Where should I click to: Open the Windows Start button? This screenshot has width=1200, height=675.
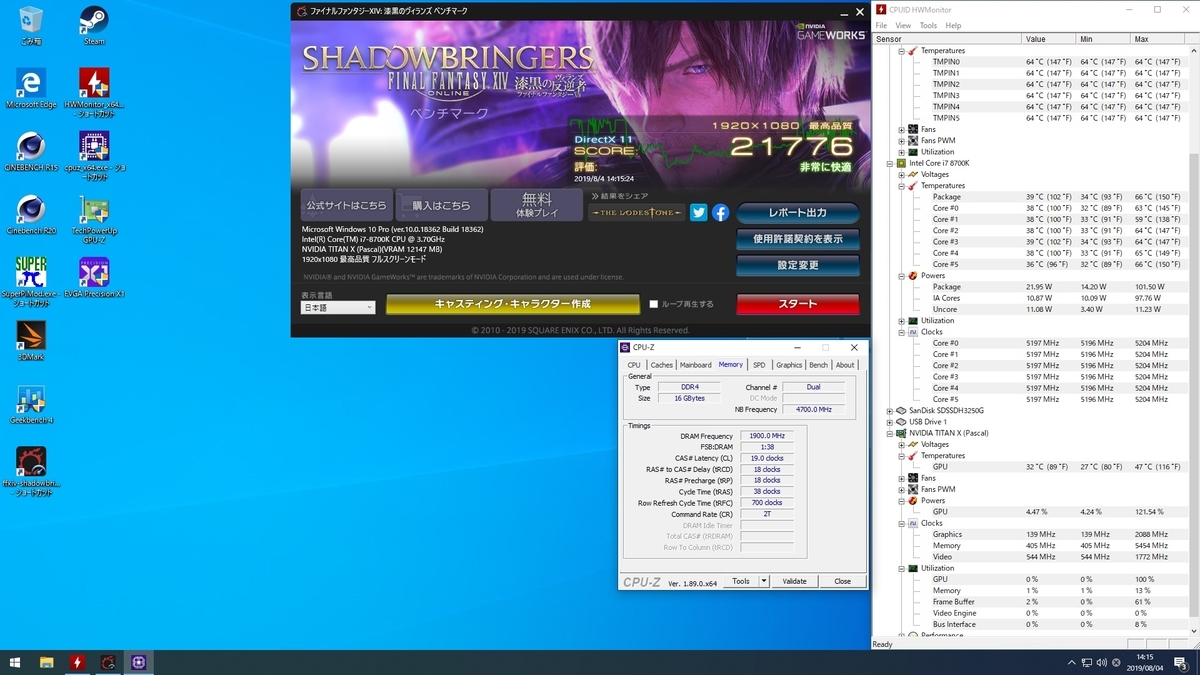15,662
